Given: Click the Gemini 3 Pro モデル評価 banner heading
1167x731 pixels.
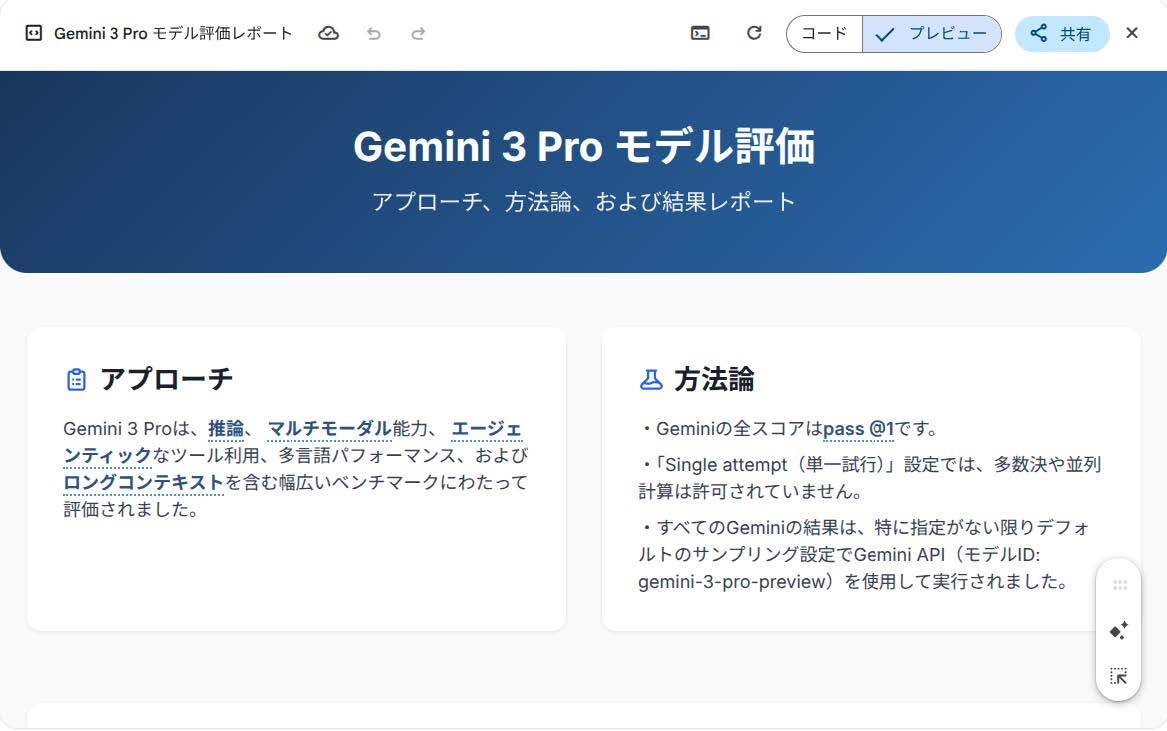Looking at the screenshot, I should [x=584, y=146].
